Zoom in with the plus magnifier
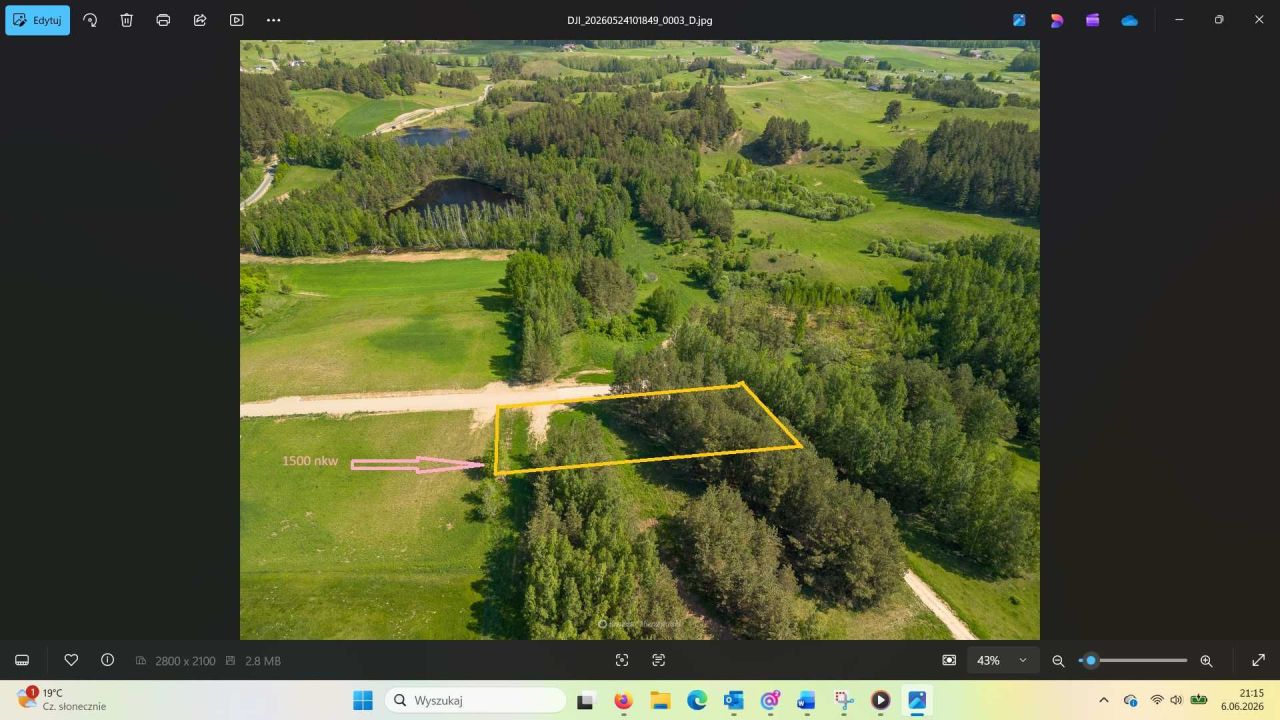 1206,661
